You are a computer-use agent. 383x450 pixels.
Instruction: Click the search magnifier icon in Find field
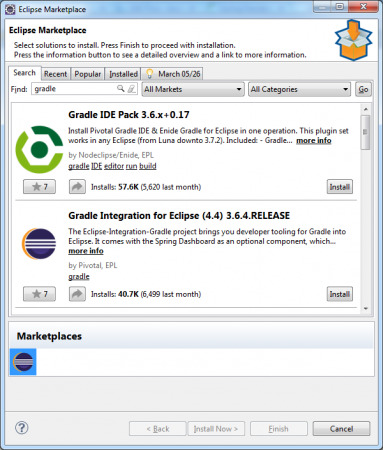tap(120, 89)
